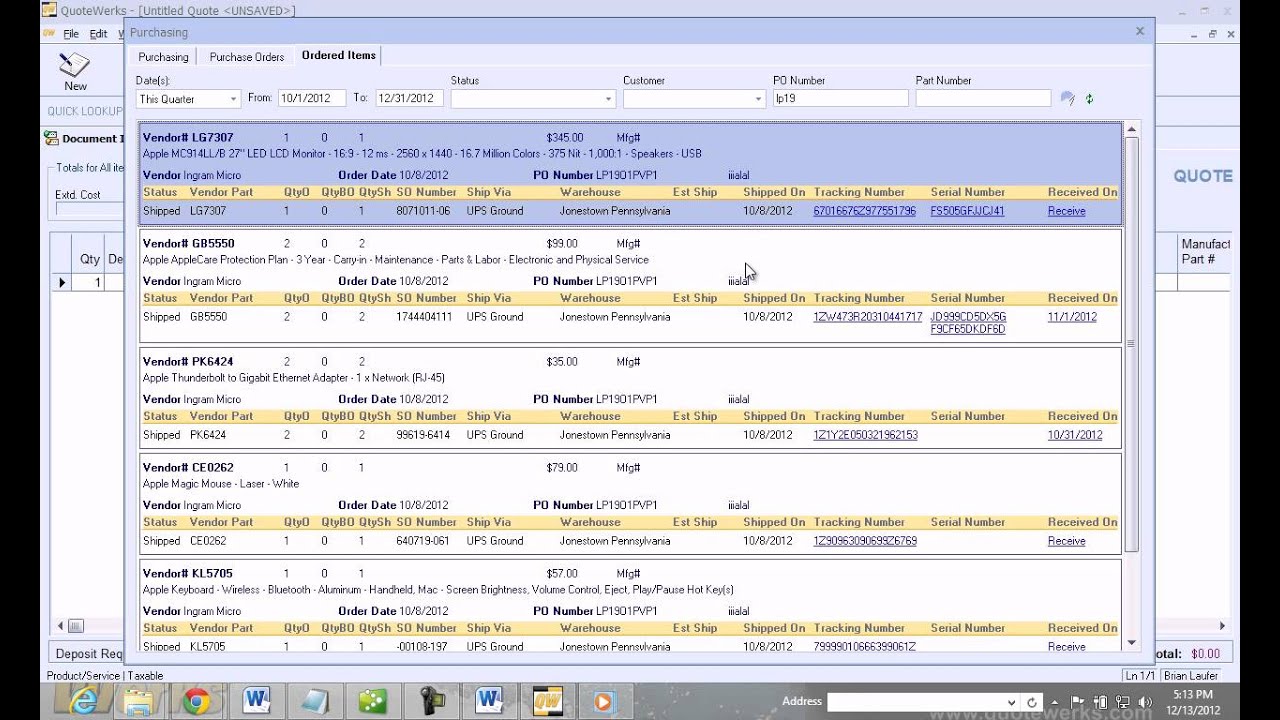Click the PO Number field containing lp19
The width and height of the screenshot is (1280, 720).
click(x=840, y=98)
